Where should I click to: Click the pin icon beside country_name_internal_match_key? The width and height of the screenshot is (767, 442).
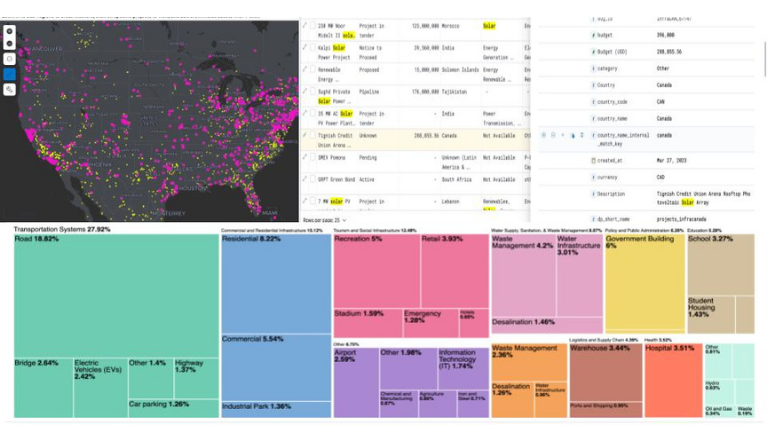[572, 135]
